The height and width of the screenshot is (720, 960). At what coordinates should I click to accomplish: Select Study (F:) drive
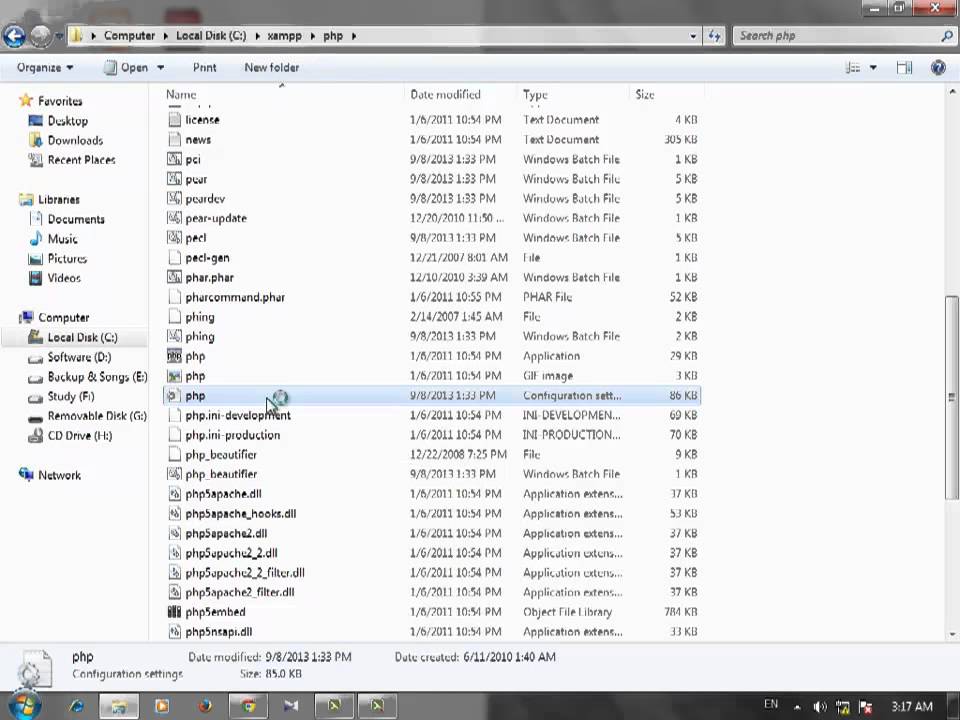pyautogui.click(x=71, y=396)
